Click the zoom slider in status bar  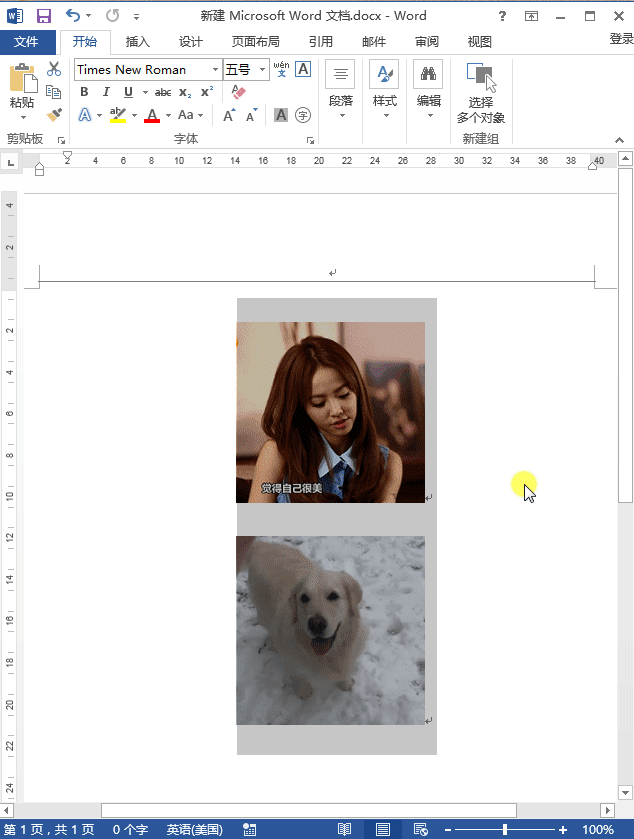point(505,830)
